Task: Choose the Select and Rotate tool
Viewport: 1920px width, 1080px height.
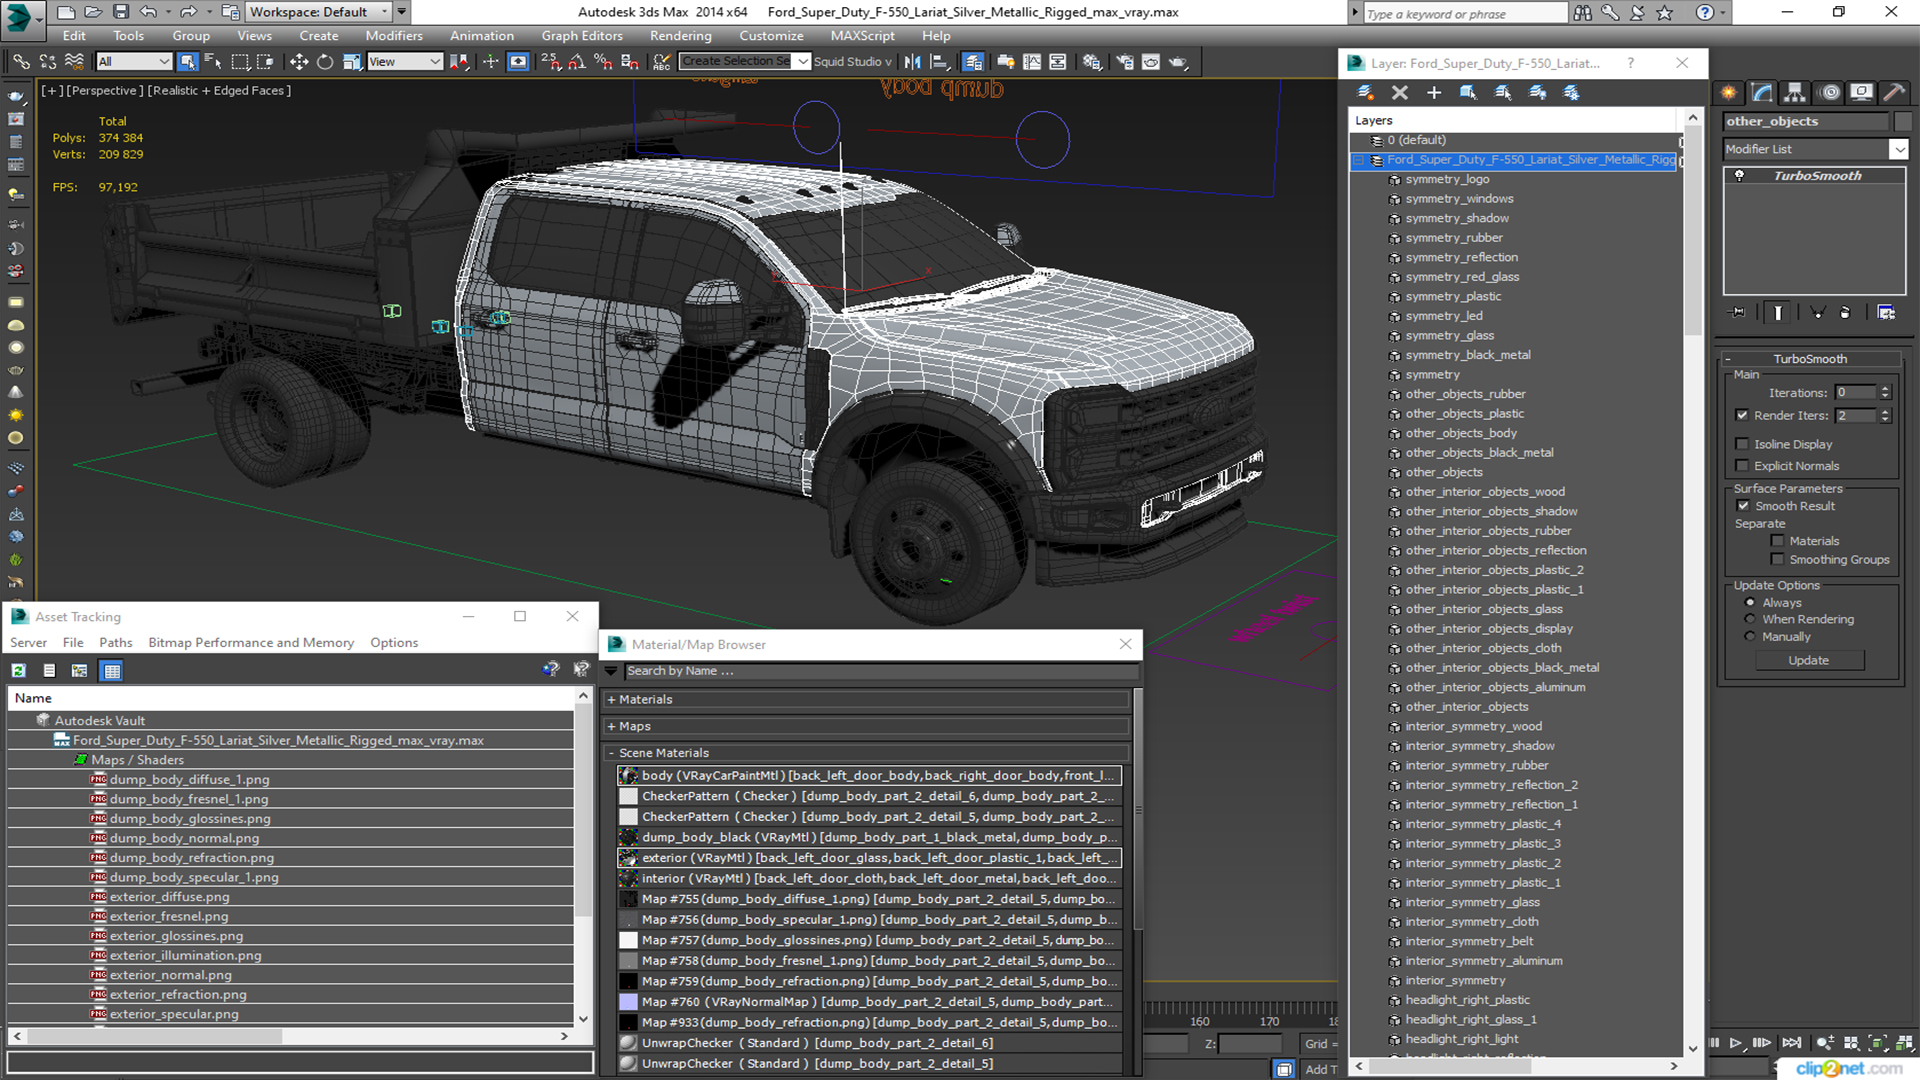Action: click(324, 62)
